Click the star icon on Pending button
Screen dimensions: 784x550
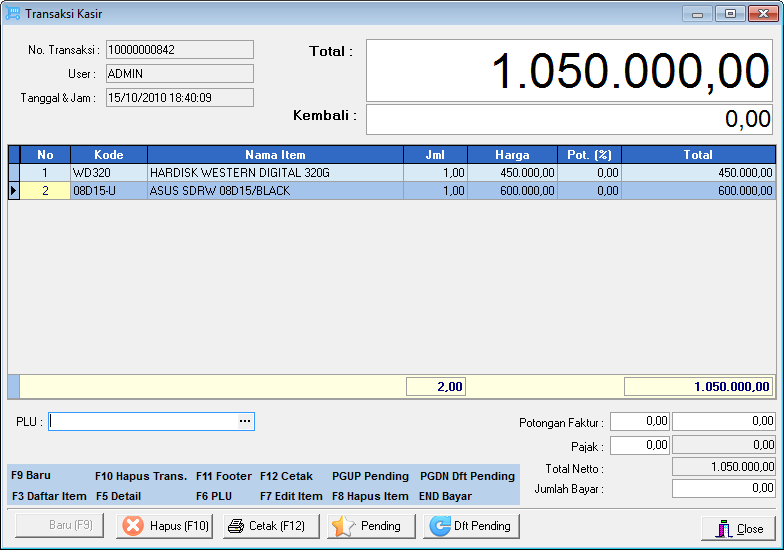(x=343, y=526)
